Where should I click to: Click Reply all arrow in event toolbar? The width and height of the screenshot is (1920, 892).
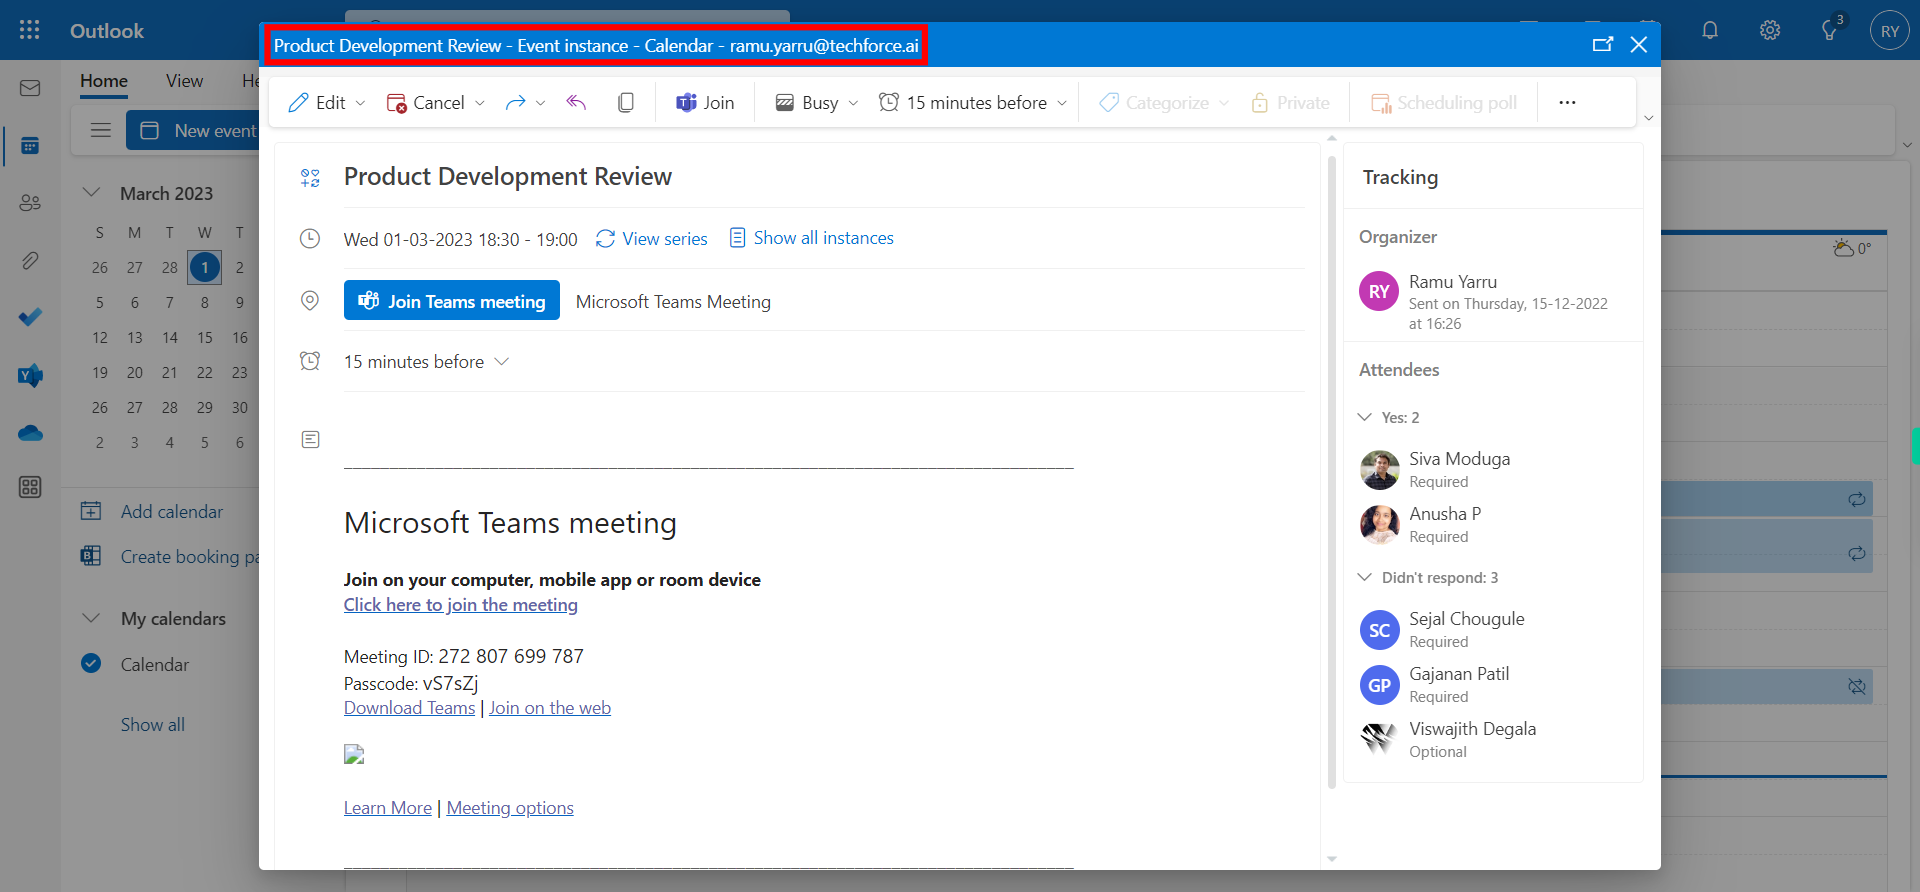point(576,102)
